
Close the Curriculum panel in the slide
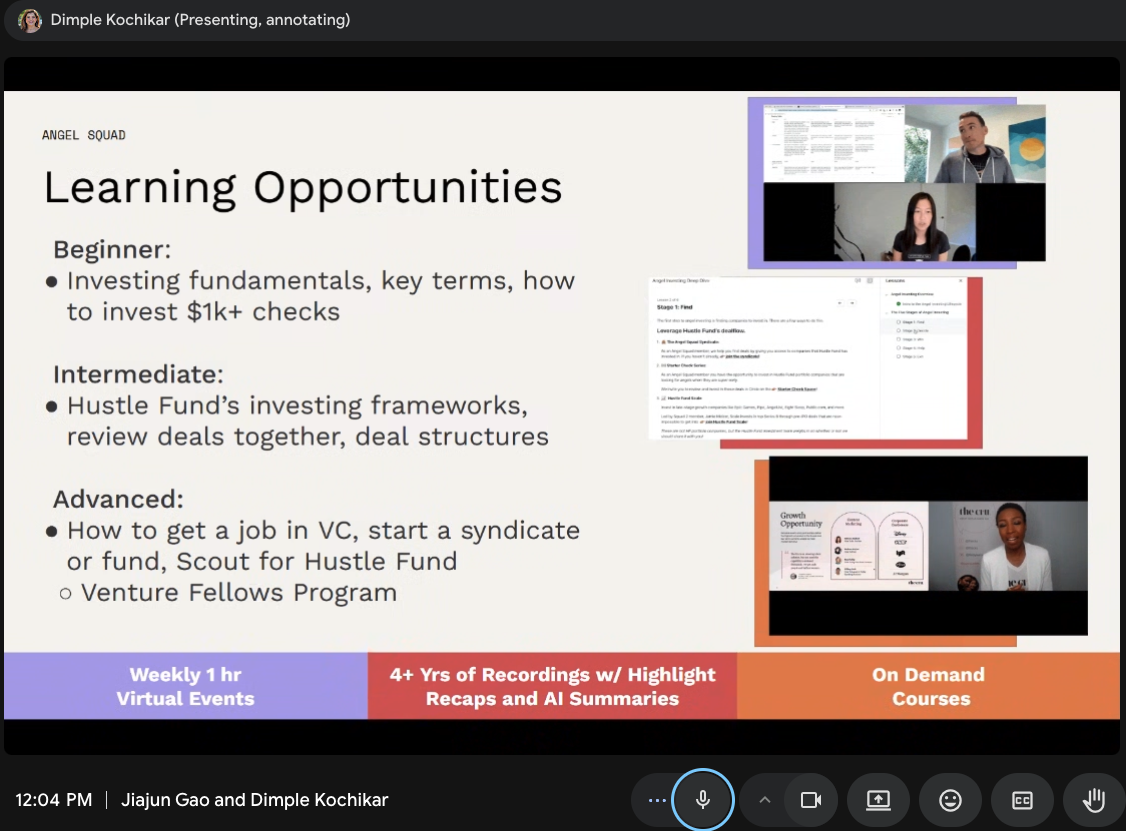click(x=961, y=282)
